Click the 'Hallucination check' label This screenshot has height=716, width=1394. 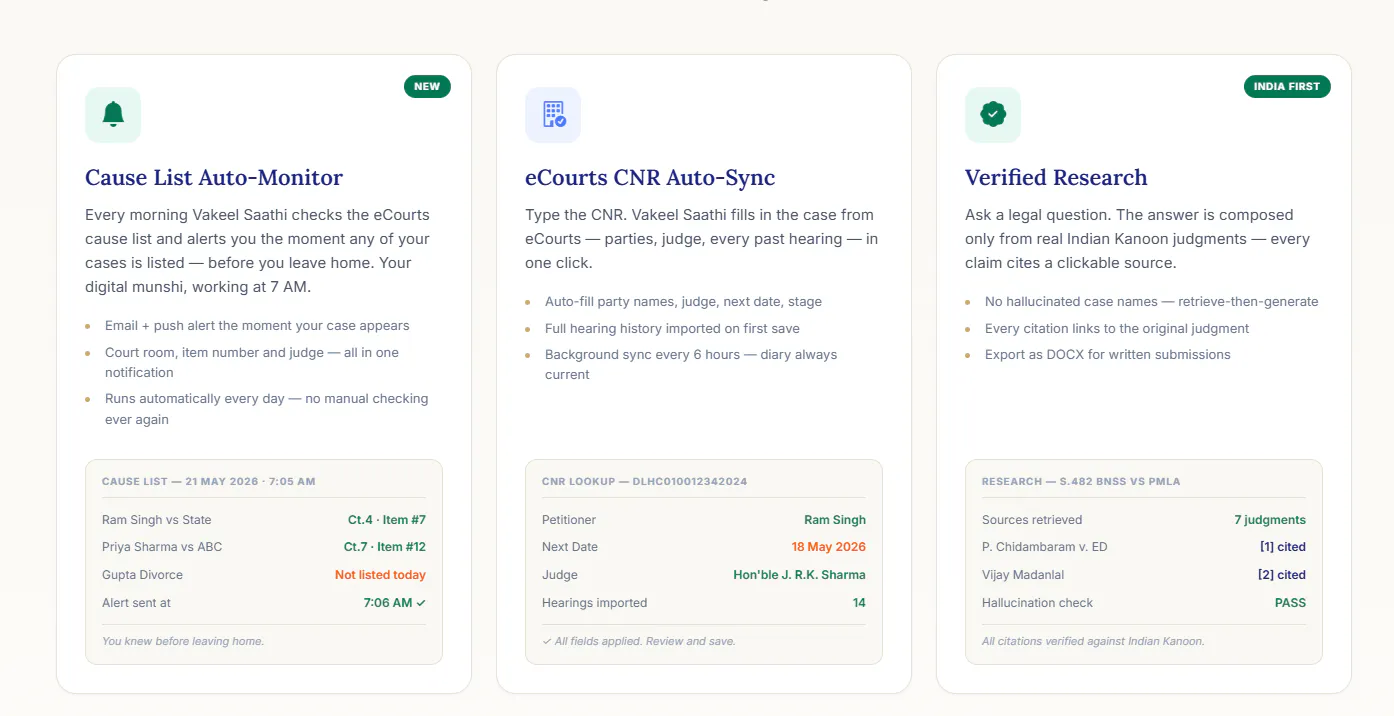click(x=1038, y=603)
